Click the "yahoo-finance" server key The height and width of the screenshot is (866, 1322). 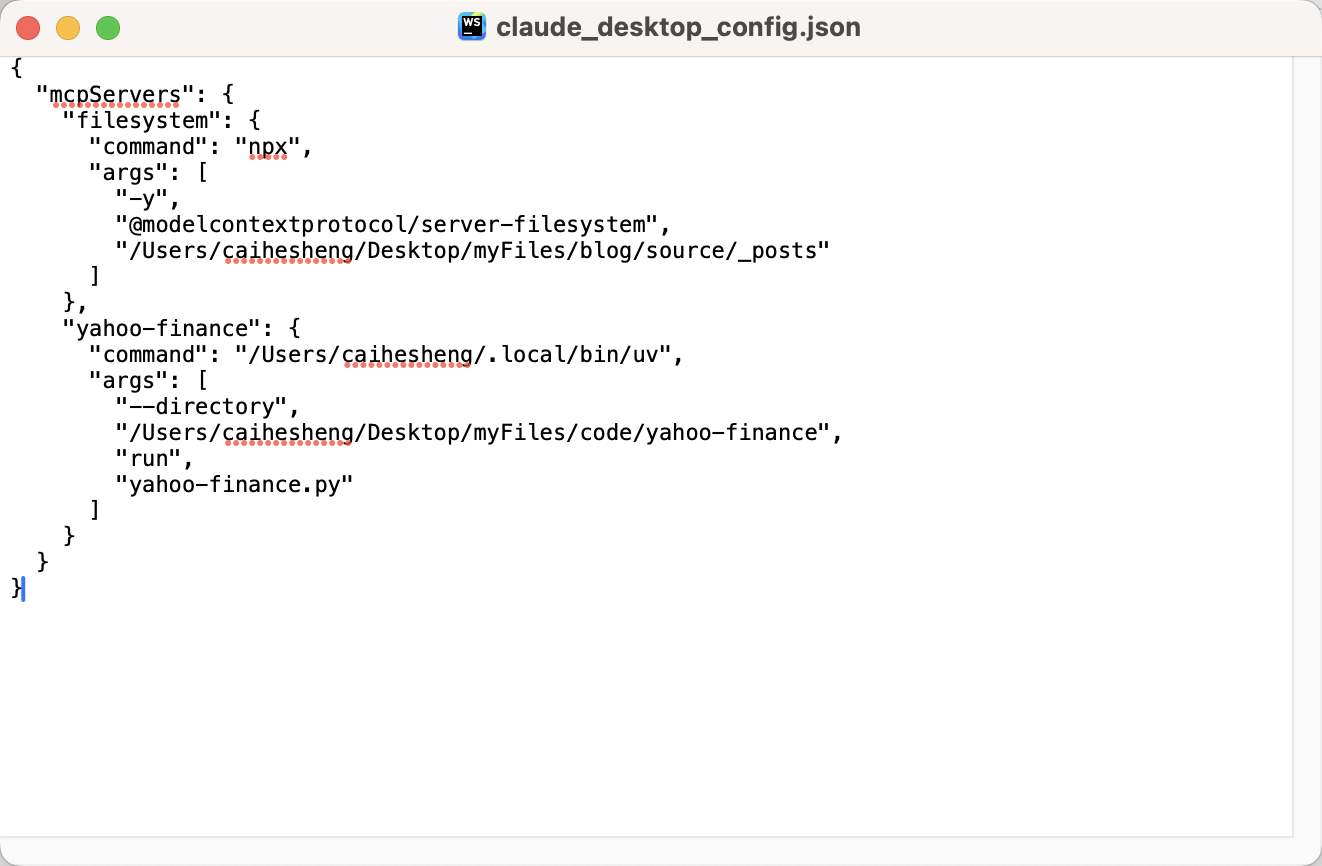click(x=166, y=329)
